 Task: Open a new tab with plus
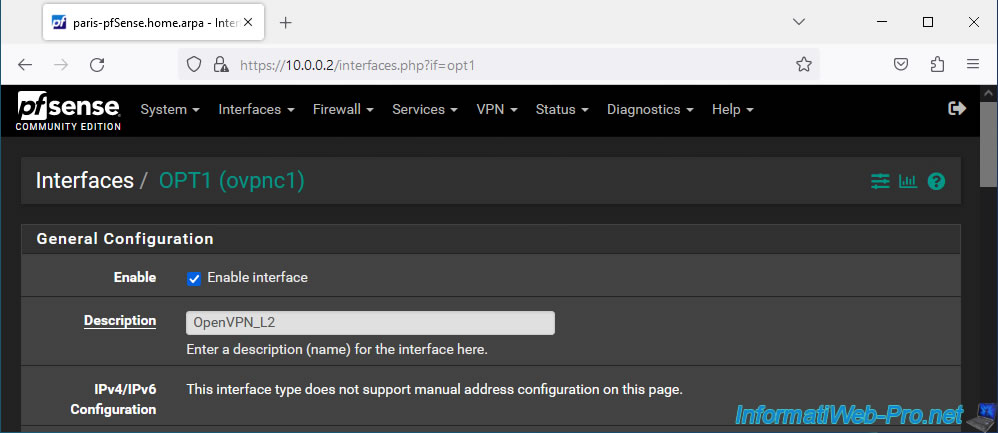tap(286, 23)
